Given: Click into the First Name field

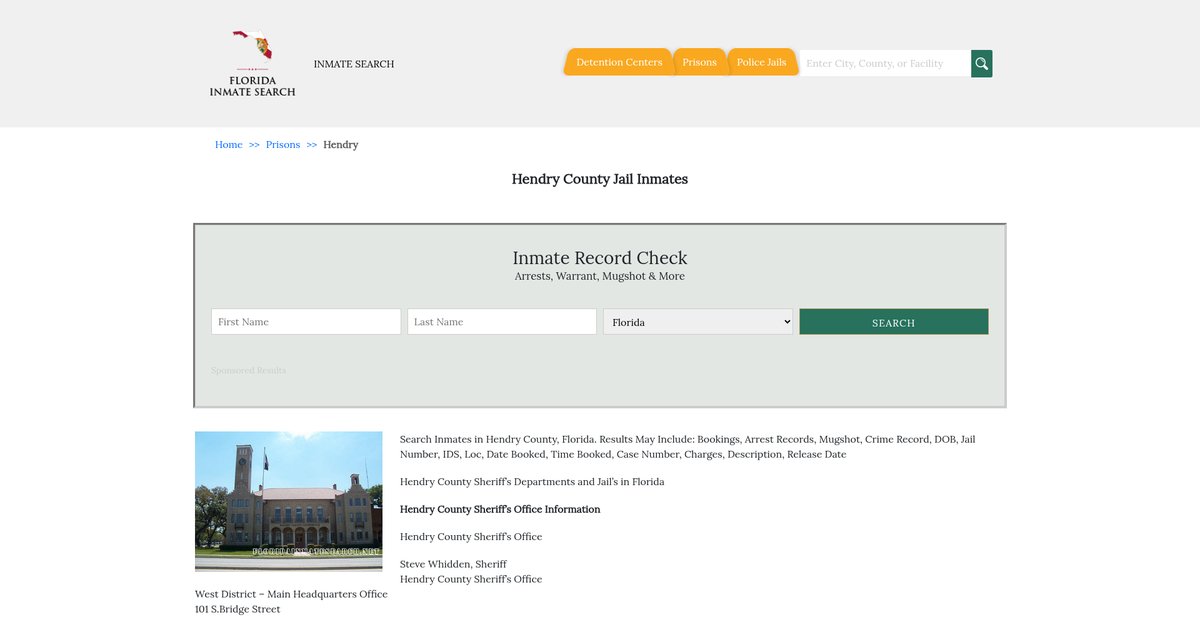Looking at the screenshot, I should pos(306,322).
